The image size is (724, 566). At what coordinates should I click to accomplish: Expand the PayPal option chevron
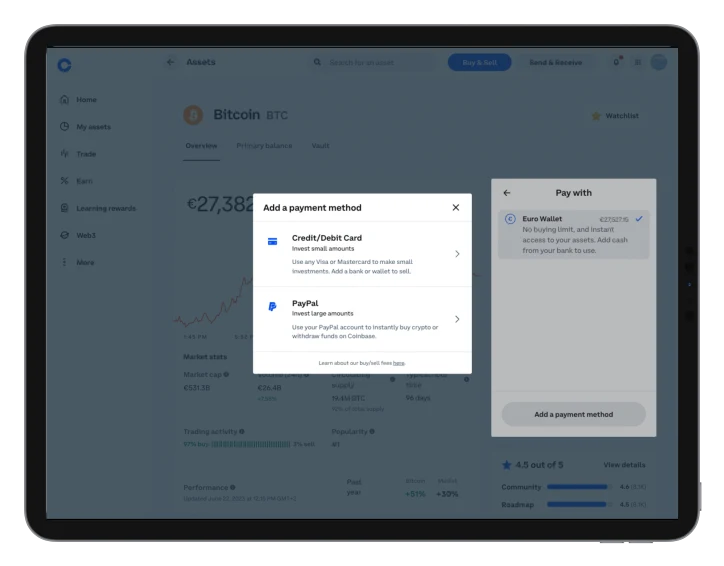(x=457, y=319)
